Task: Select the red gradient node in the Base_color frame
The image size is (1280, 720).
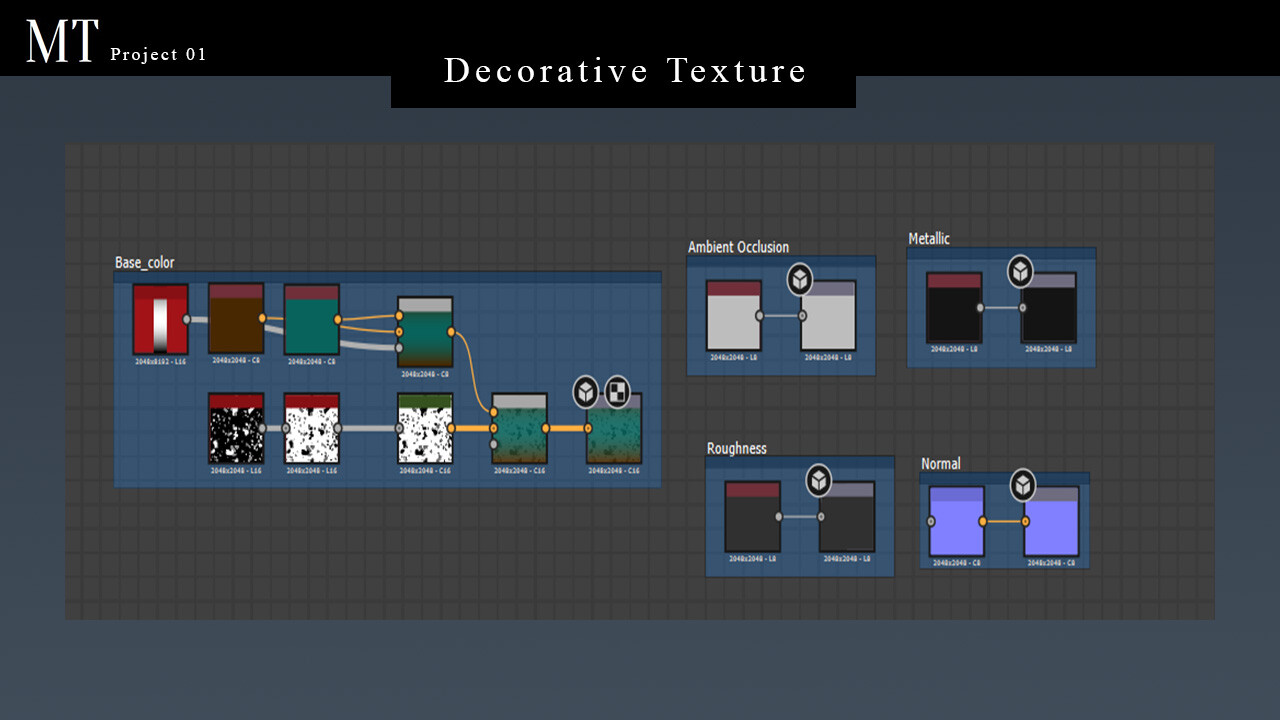Action: [160, 320]
